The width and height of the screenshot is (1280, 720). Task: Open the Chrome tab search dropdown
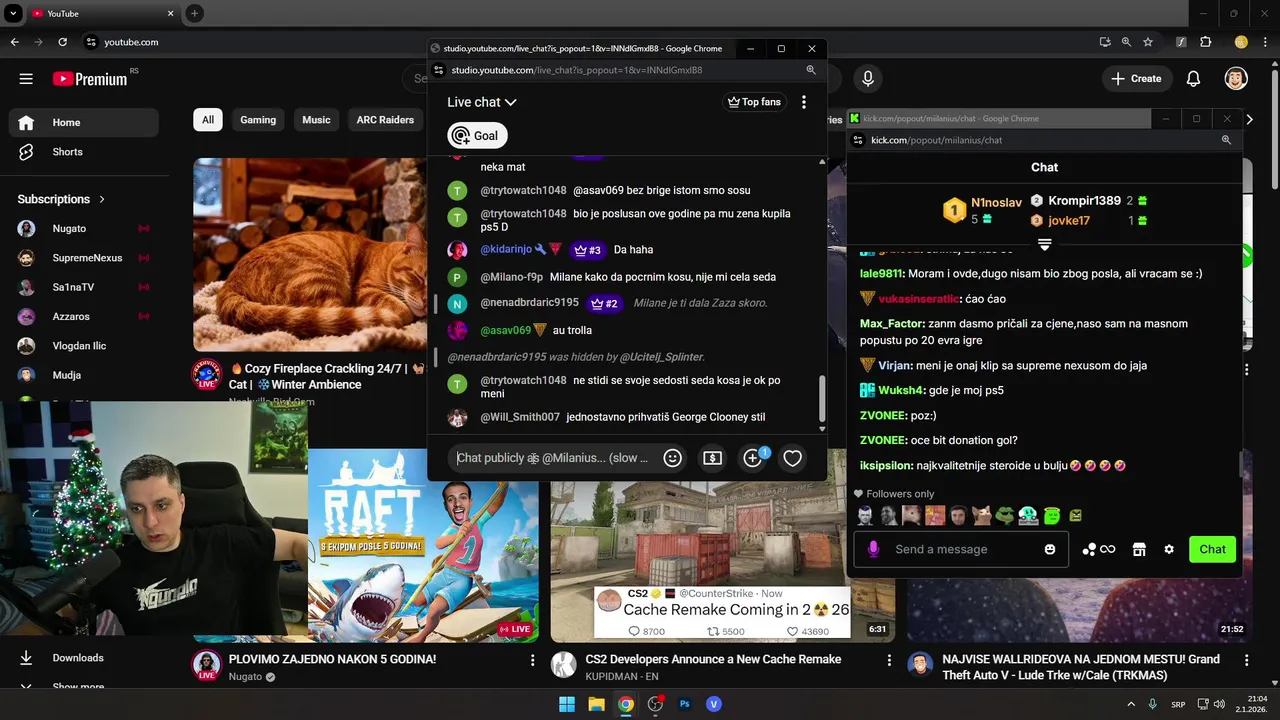click(13, 14)
